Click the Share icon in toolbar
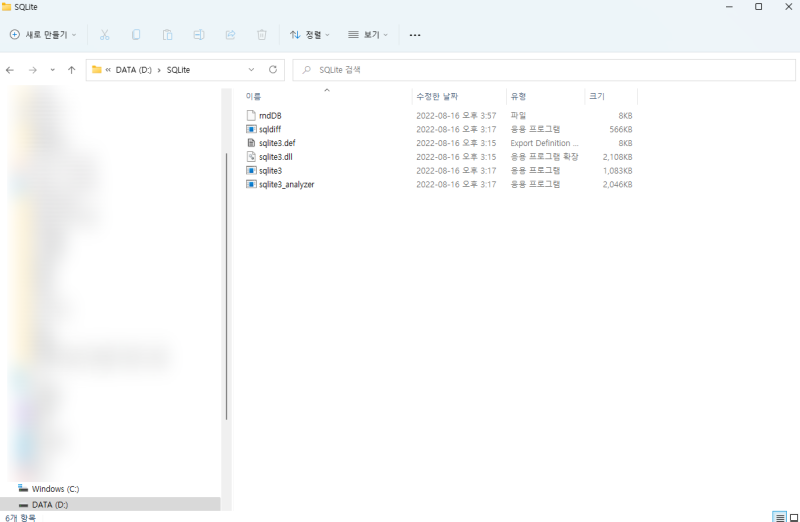800x522 pixels. click(x=230, y=35)
